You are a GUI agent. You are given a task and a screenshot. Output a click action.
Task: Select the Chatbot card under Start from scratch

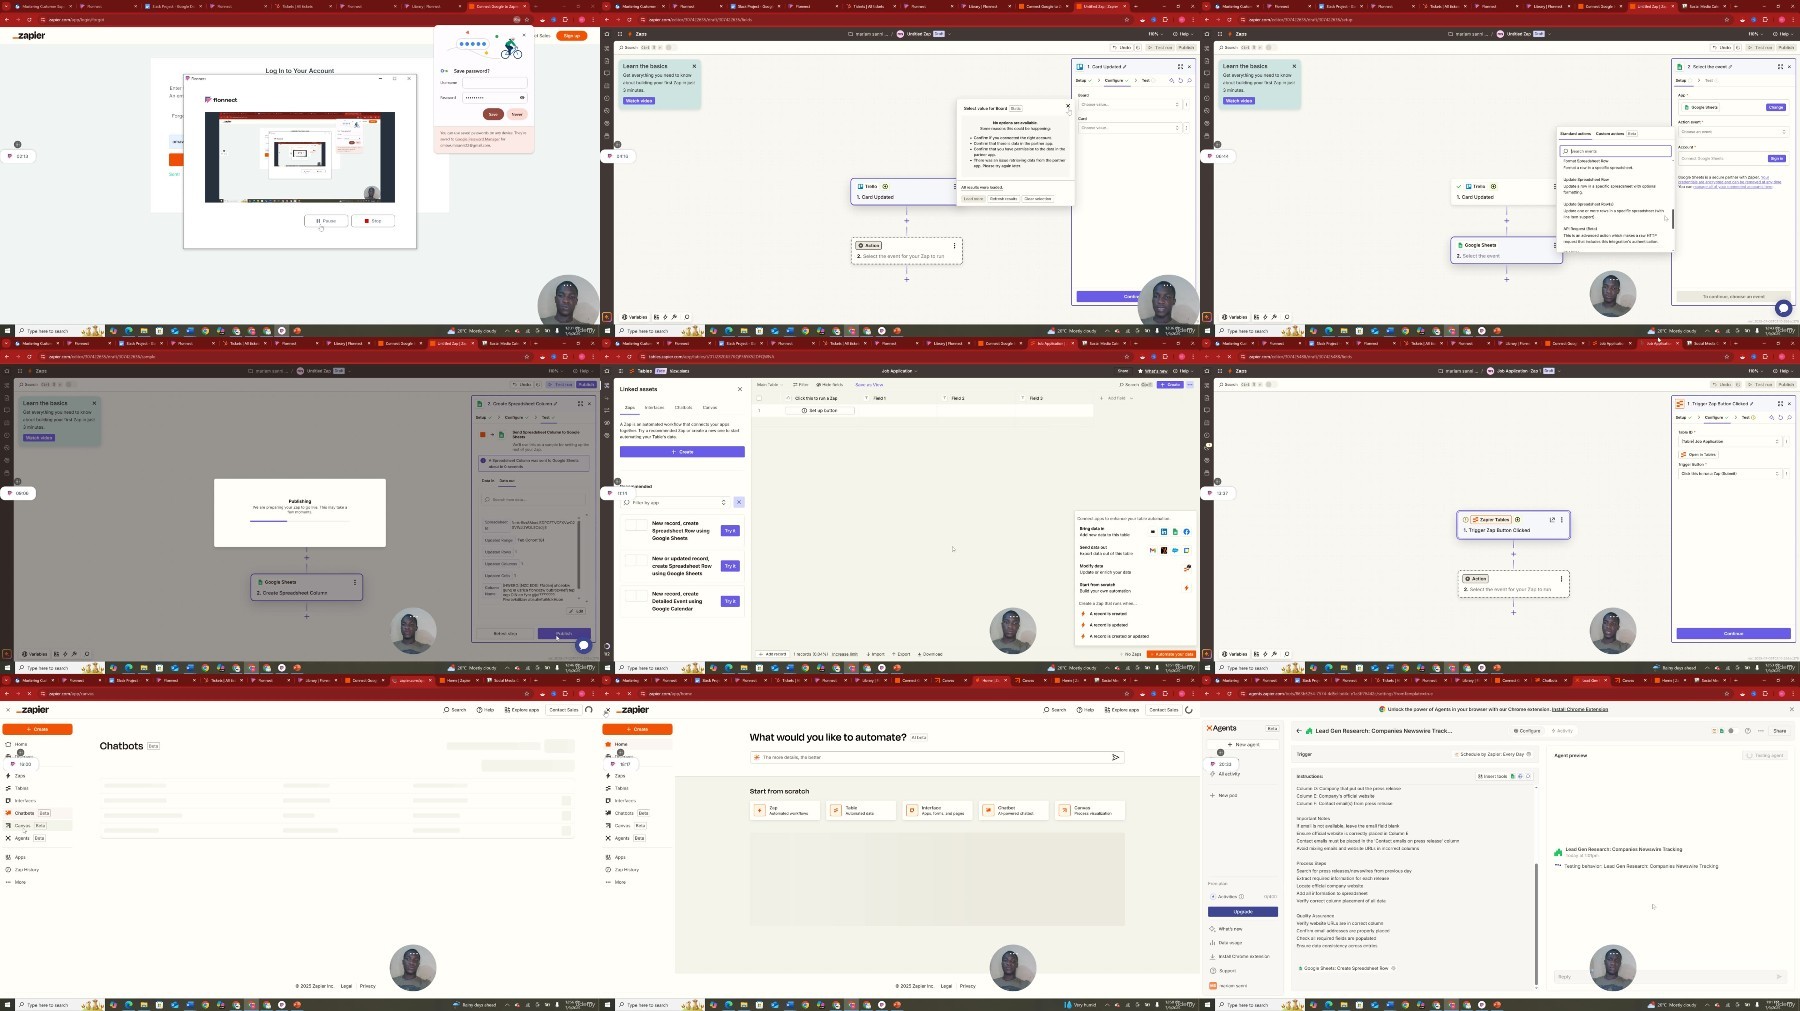coord(1013,810)
